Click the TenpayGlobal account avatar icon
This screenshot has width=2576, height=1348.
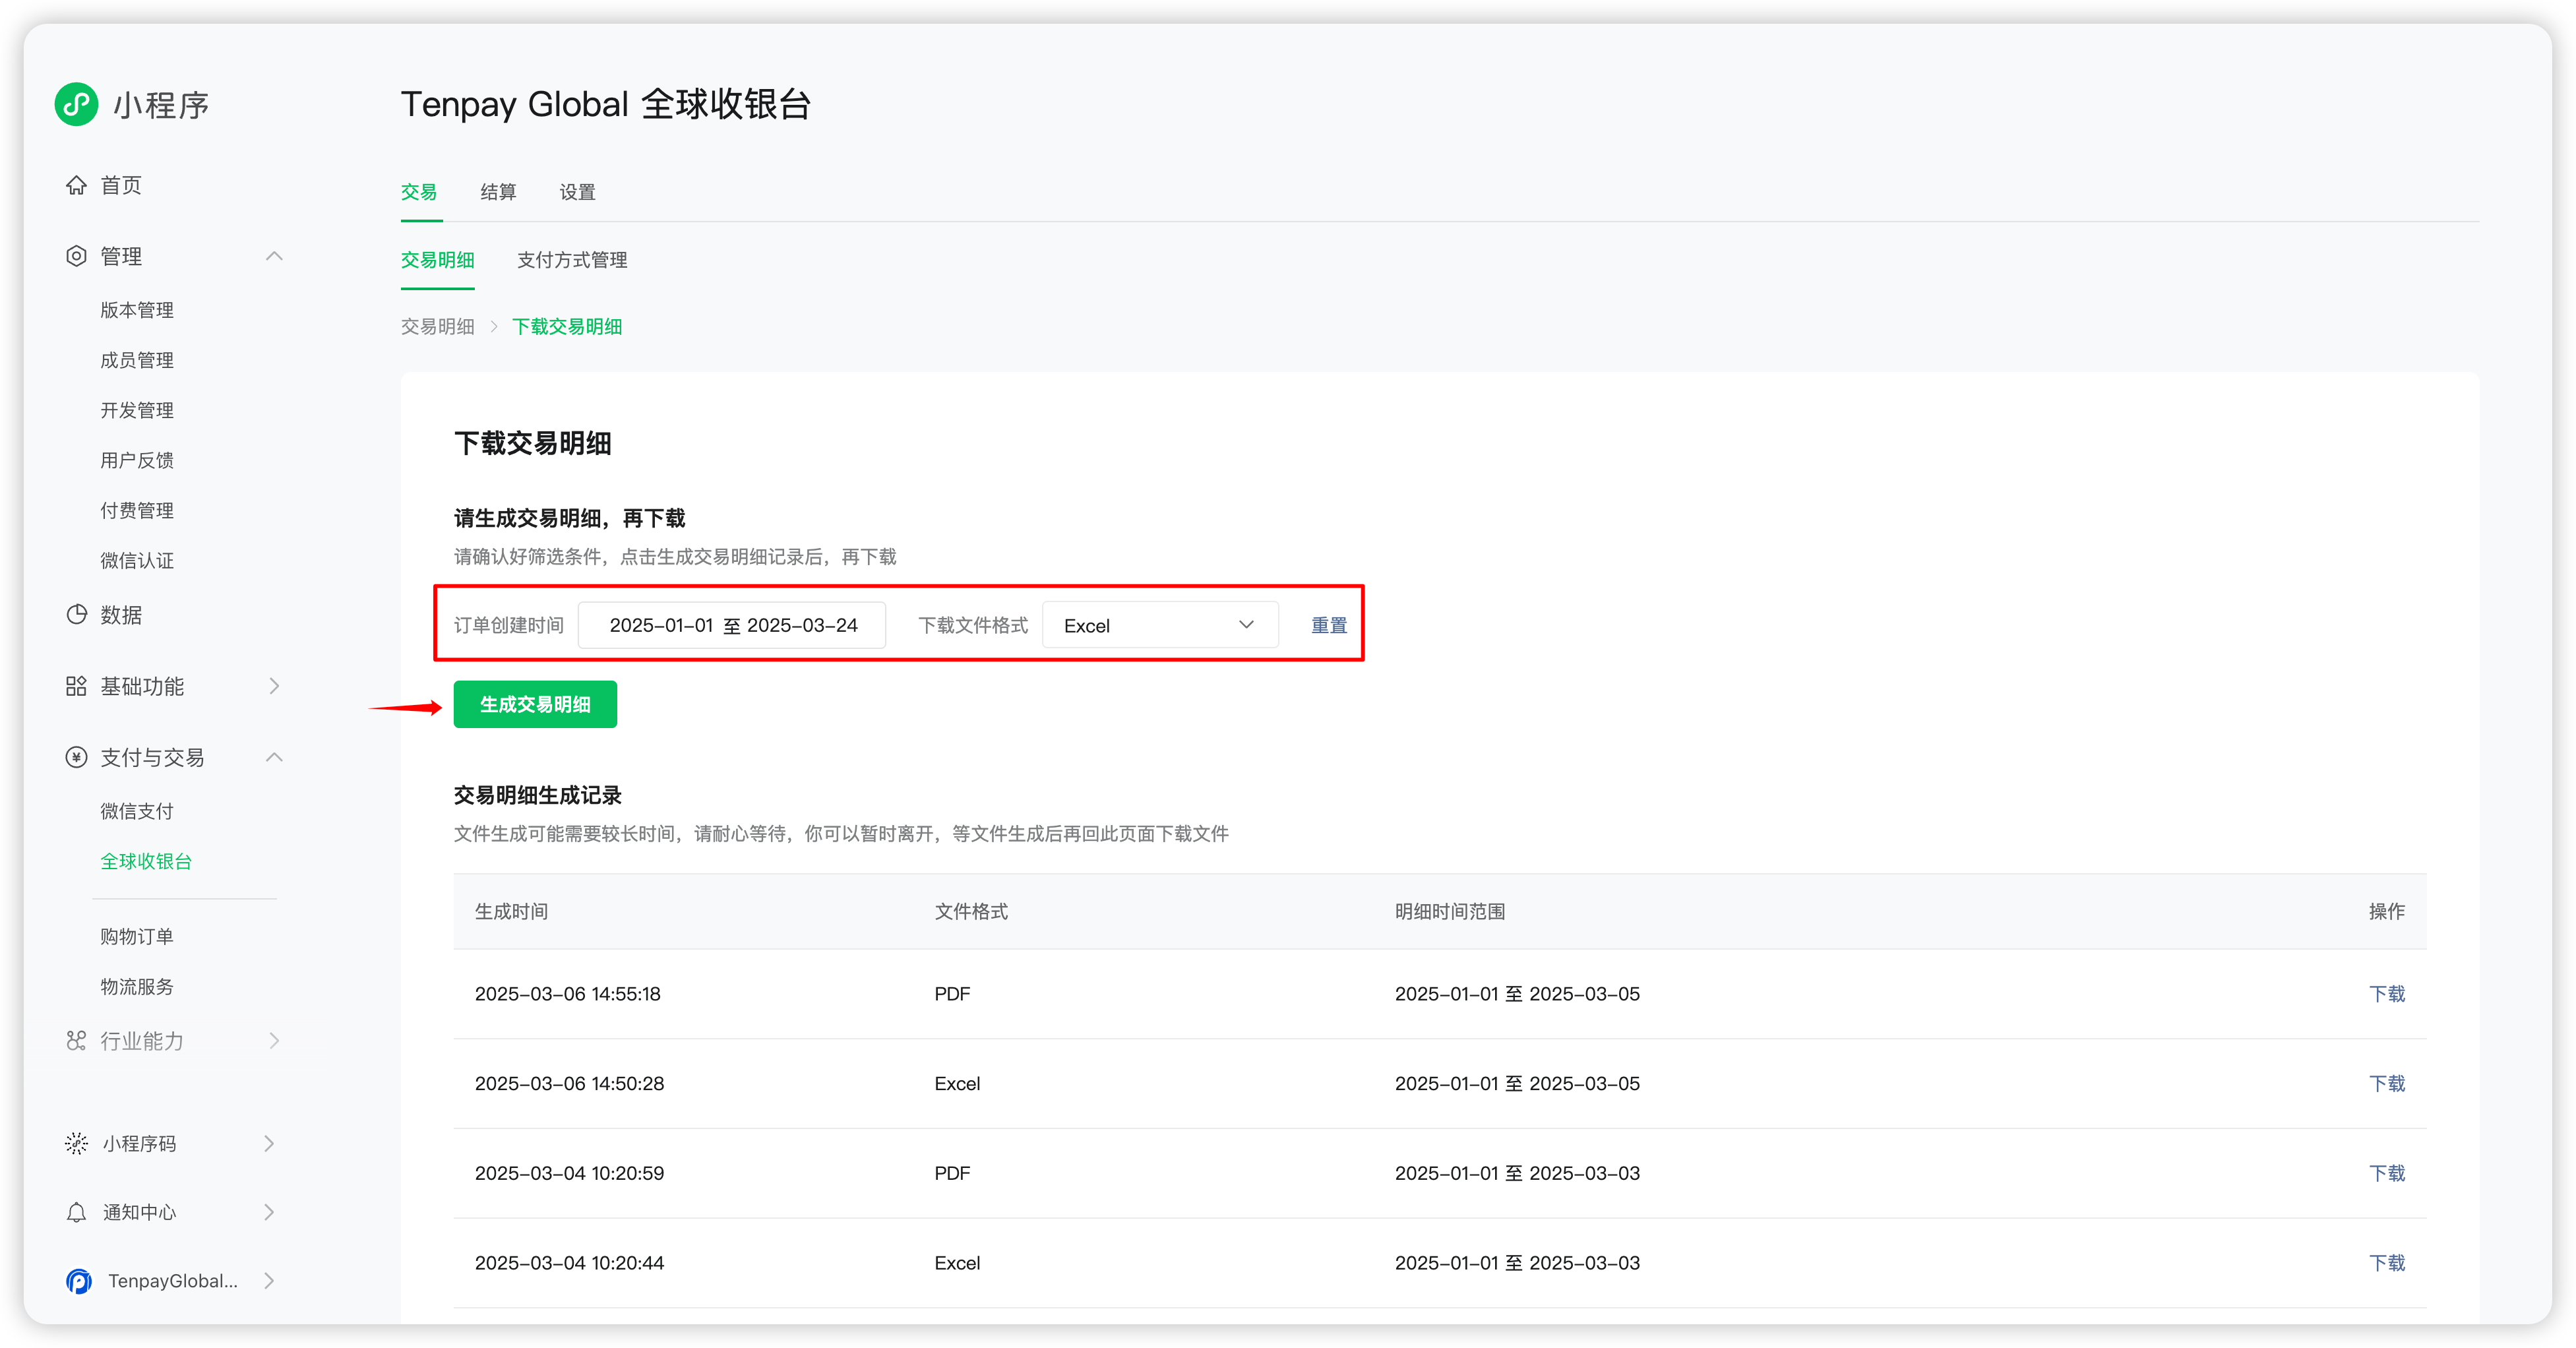click(79, 1281)
